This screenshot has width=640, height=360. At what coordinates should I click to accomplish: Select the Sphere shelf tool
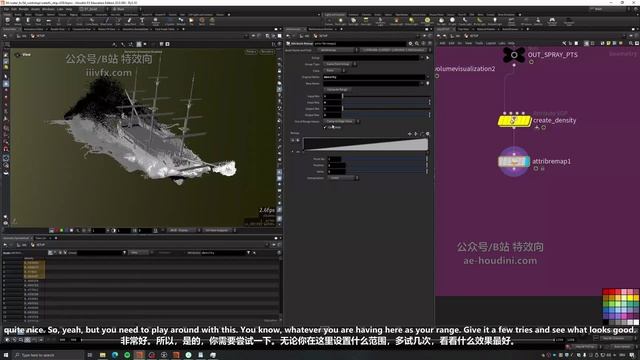18,21
